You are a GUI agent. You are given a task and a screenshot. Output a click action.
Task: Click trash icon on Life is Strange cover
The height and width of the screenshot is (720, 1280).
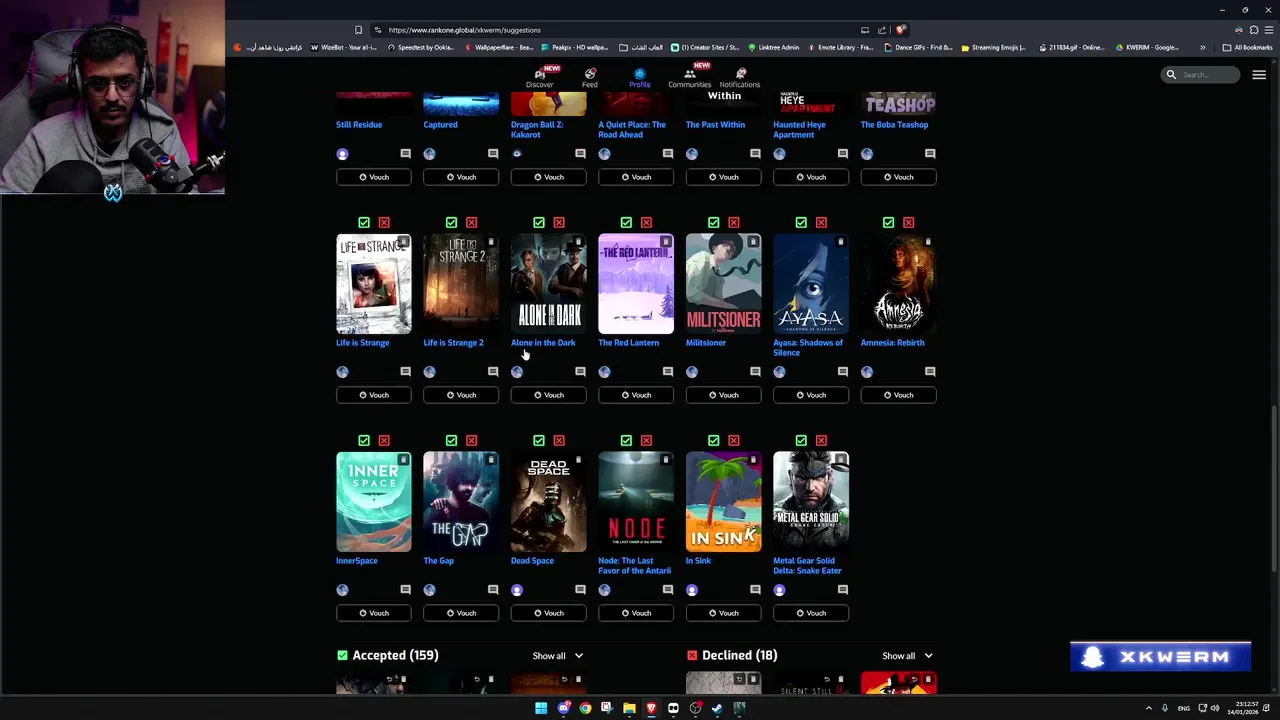[403, 242]
